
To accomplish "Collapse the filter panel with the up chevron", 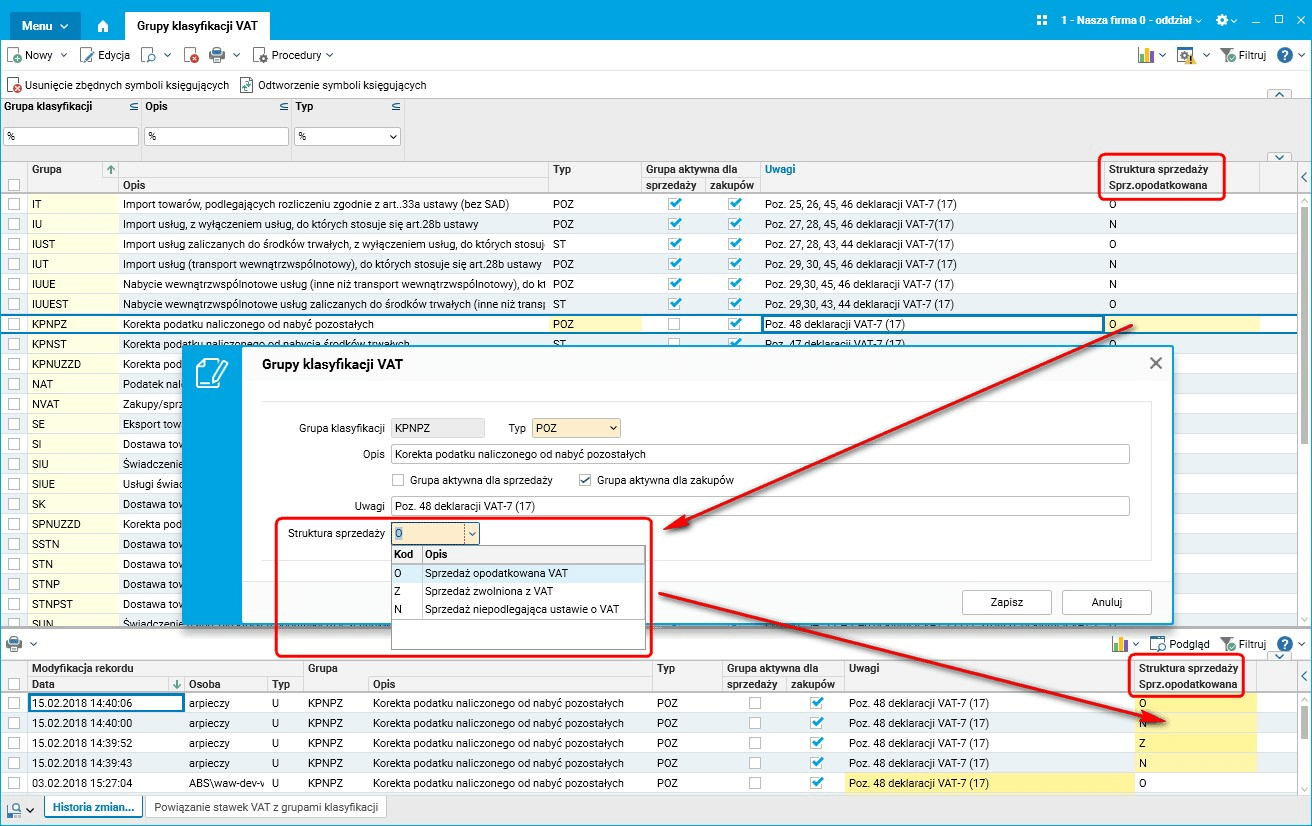I will pyautogui.click(x=1279, y=95).
